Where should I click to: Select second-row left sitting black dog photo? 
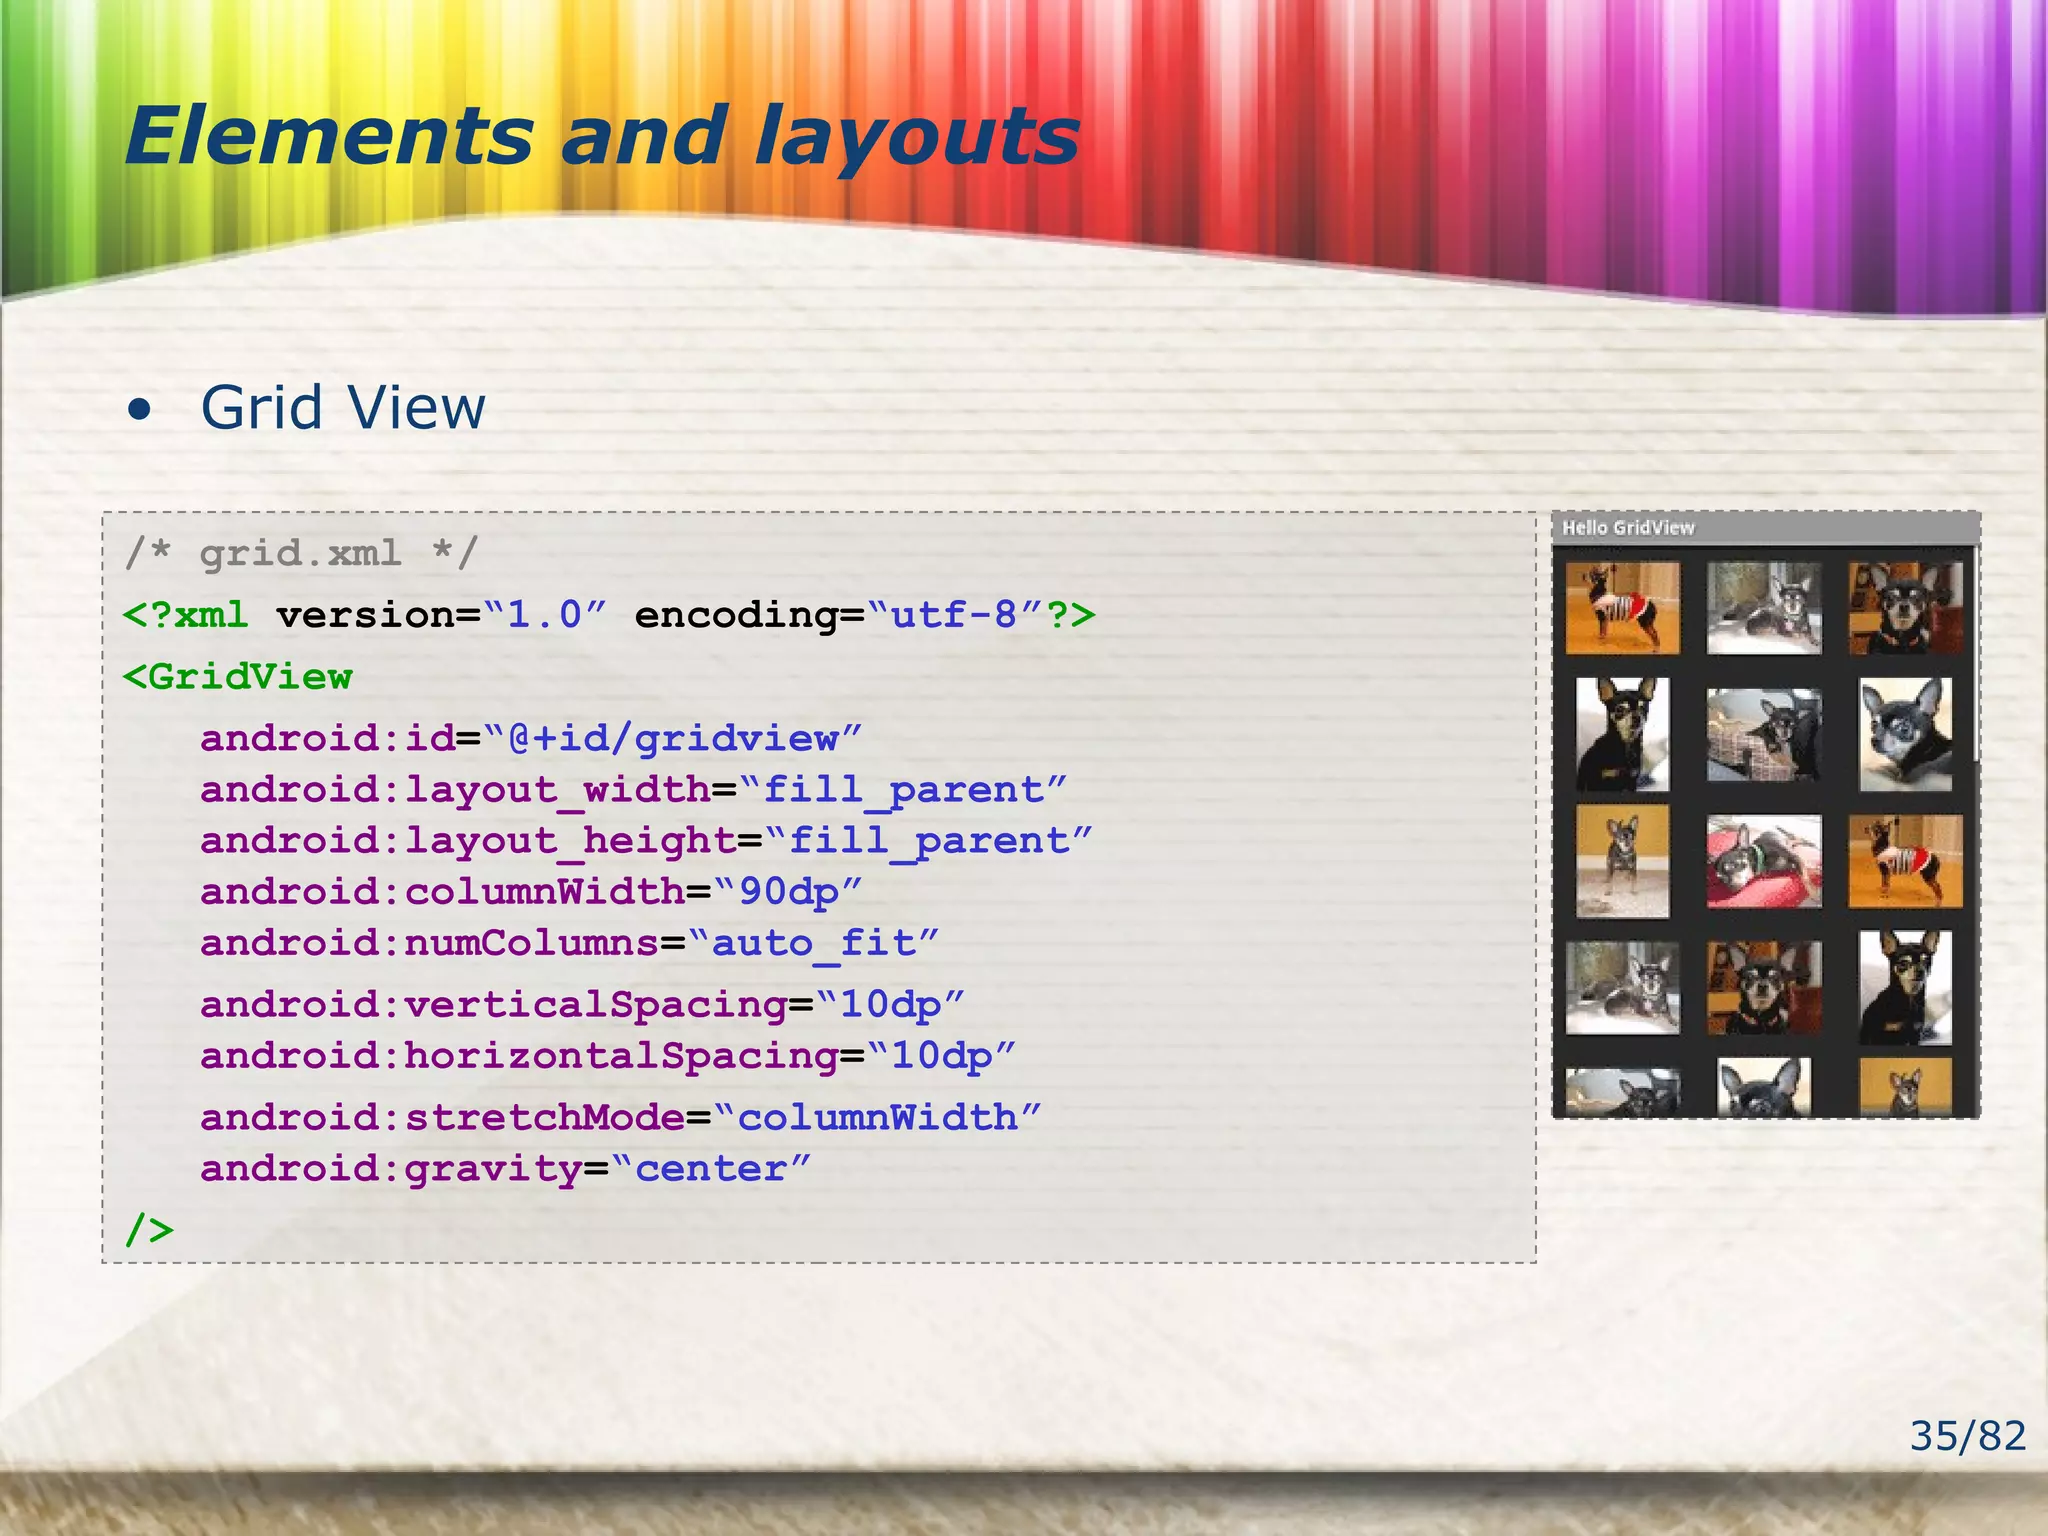(1622, 735)
